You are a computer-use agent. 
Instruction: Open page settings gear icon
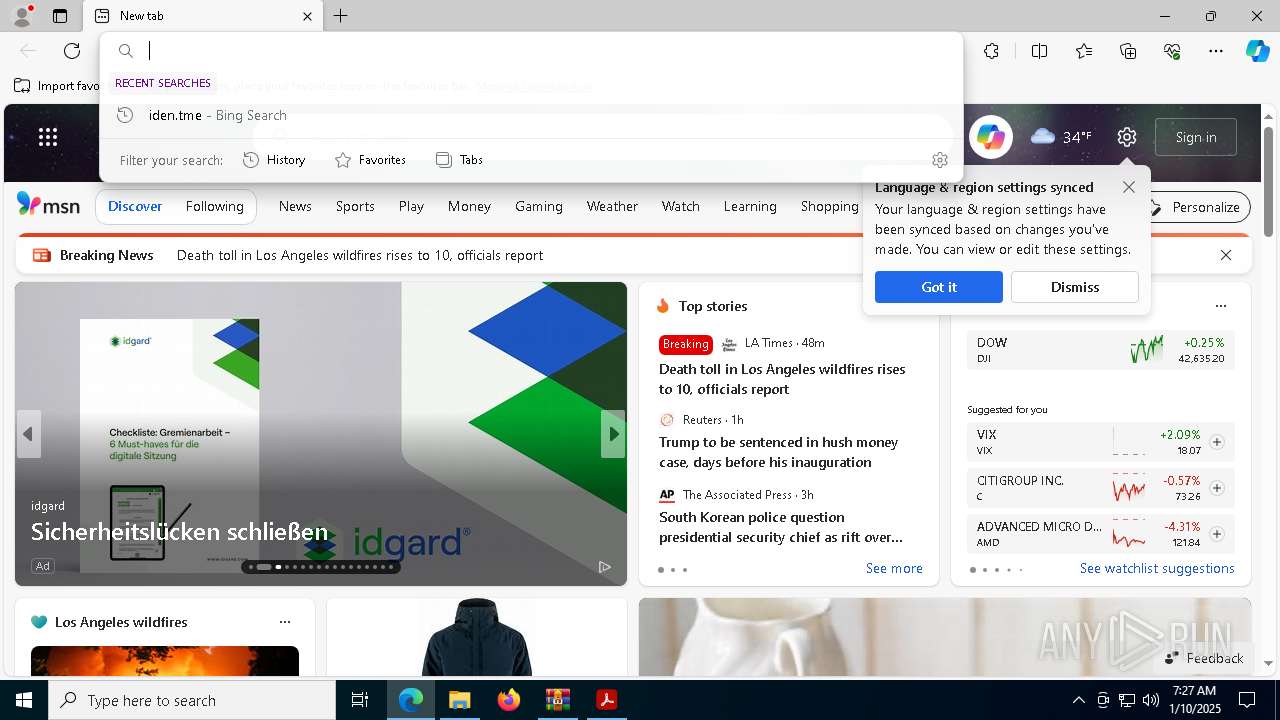[1127, 137]
